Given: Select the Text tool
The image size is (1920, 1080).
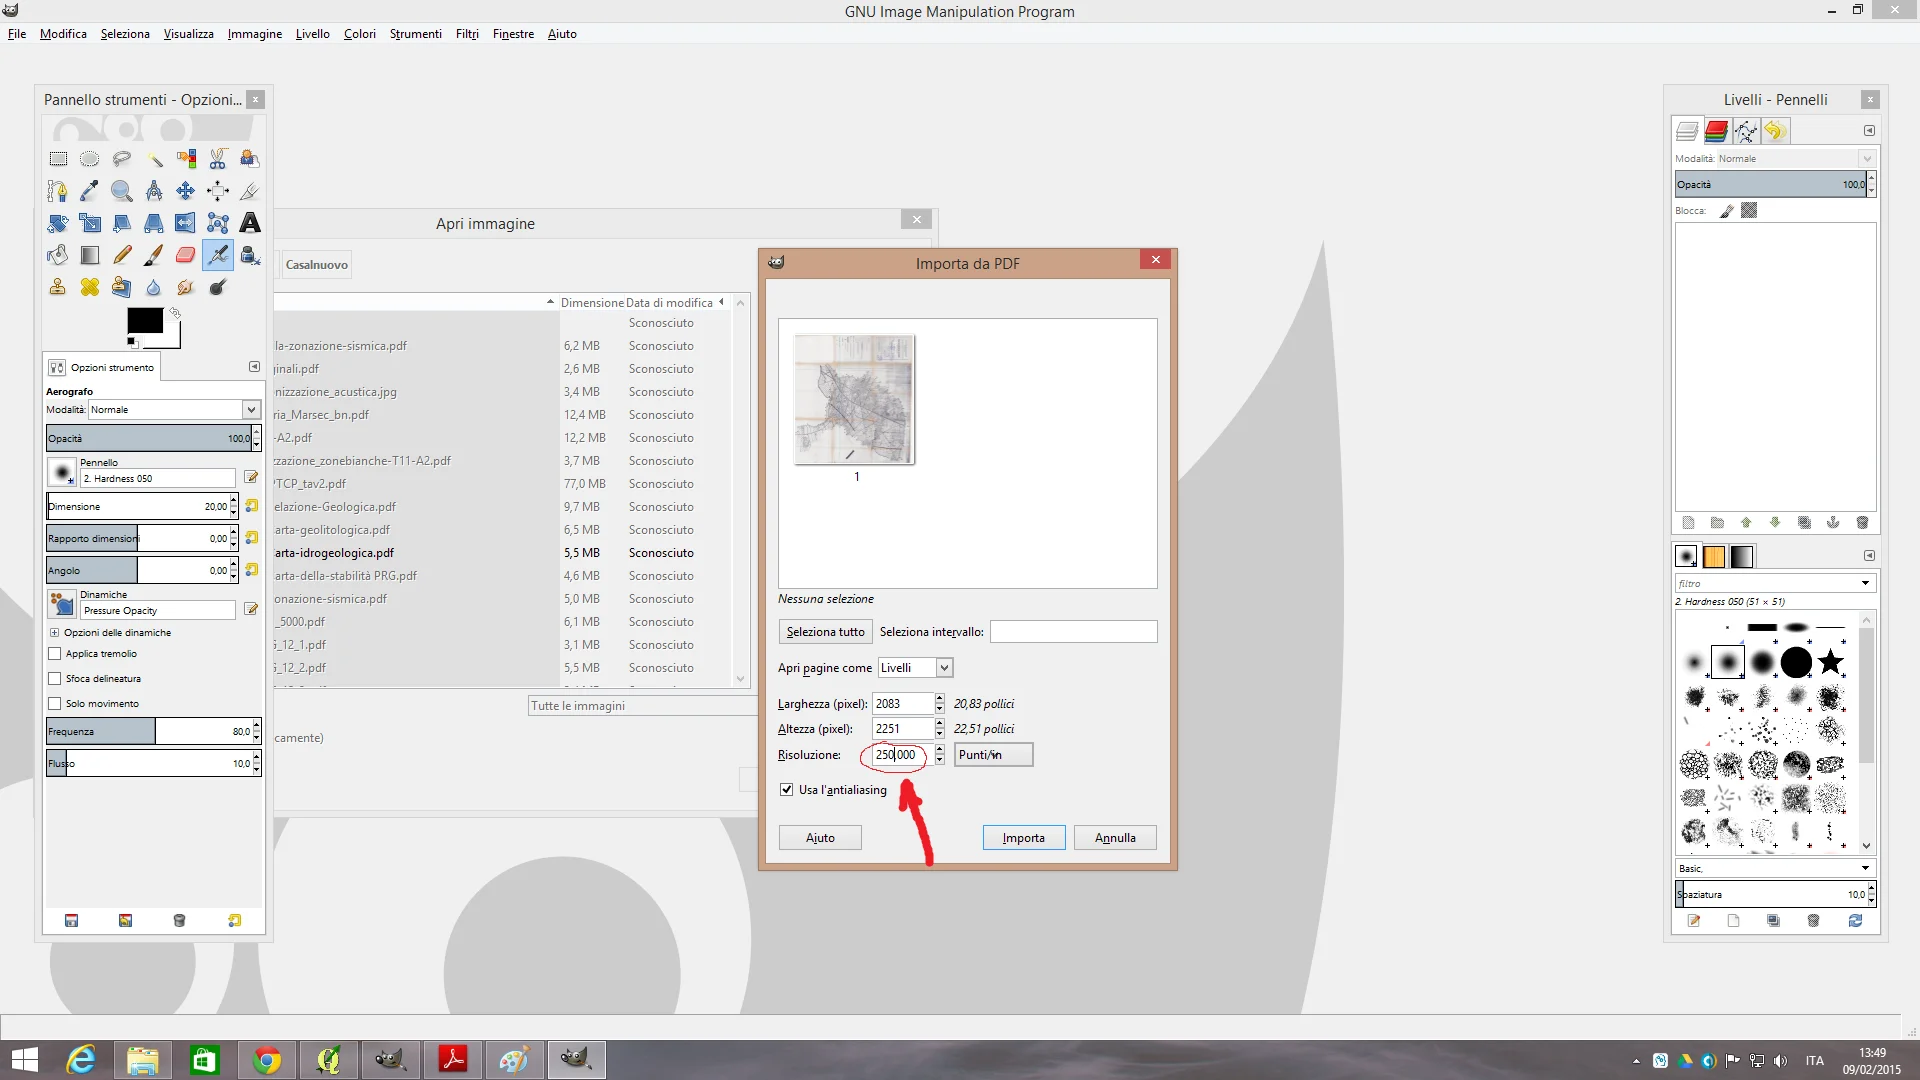Looking at the screenshot, I should (250, 223).
